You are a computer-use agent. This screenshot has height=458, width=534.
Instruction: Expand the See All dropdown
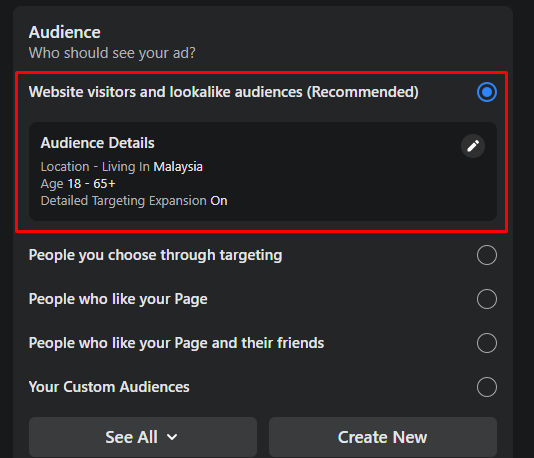point(143,437)
